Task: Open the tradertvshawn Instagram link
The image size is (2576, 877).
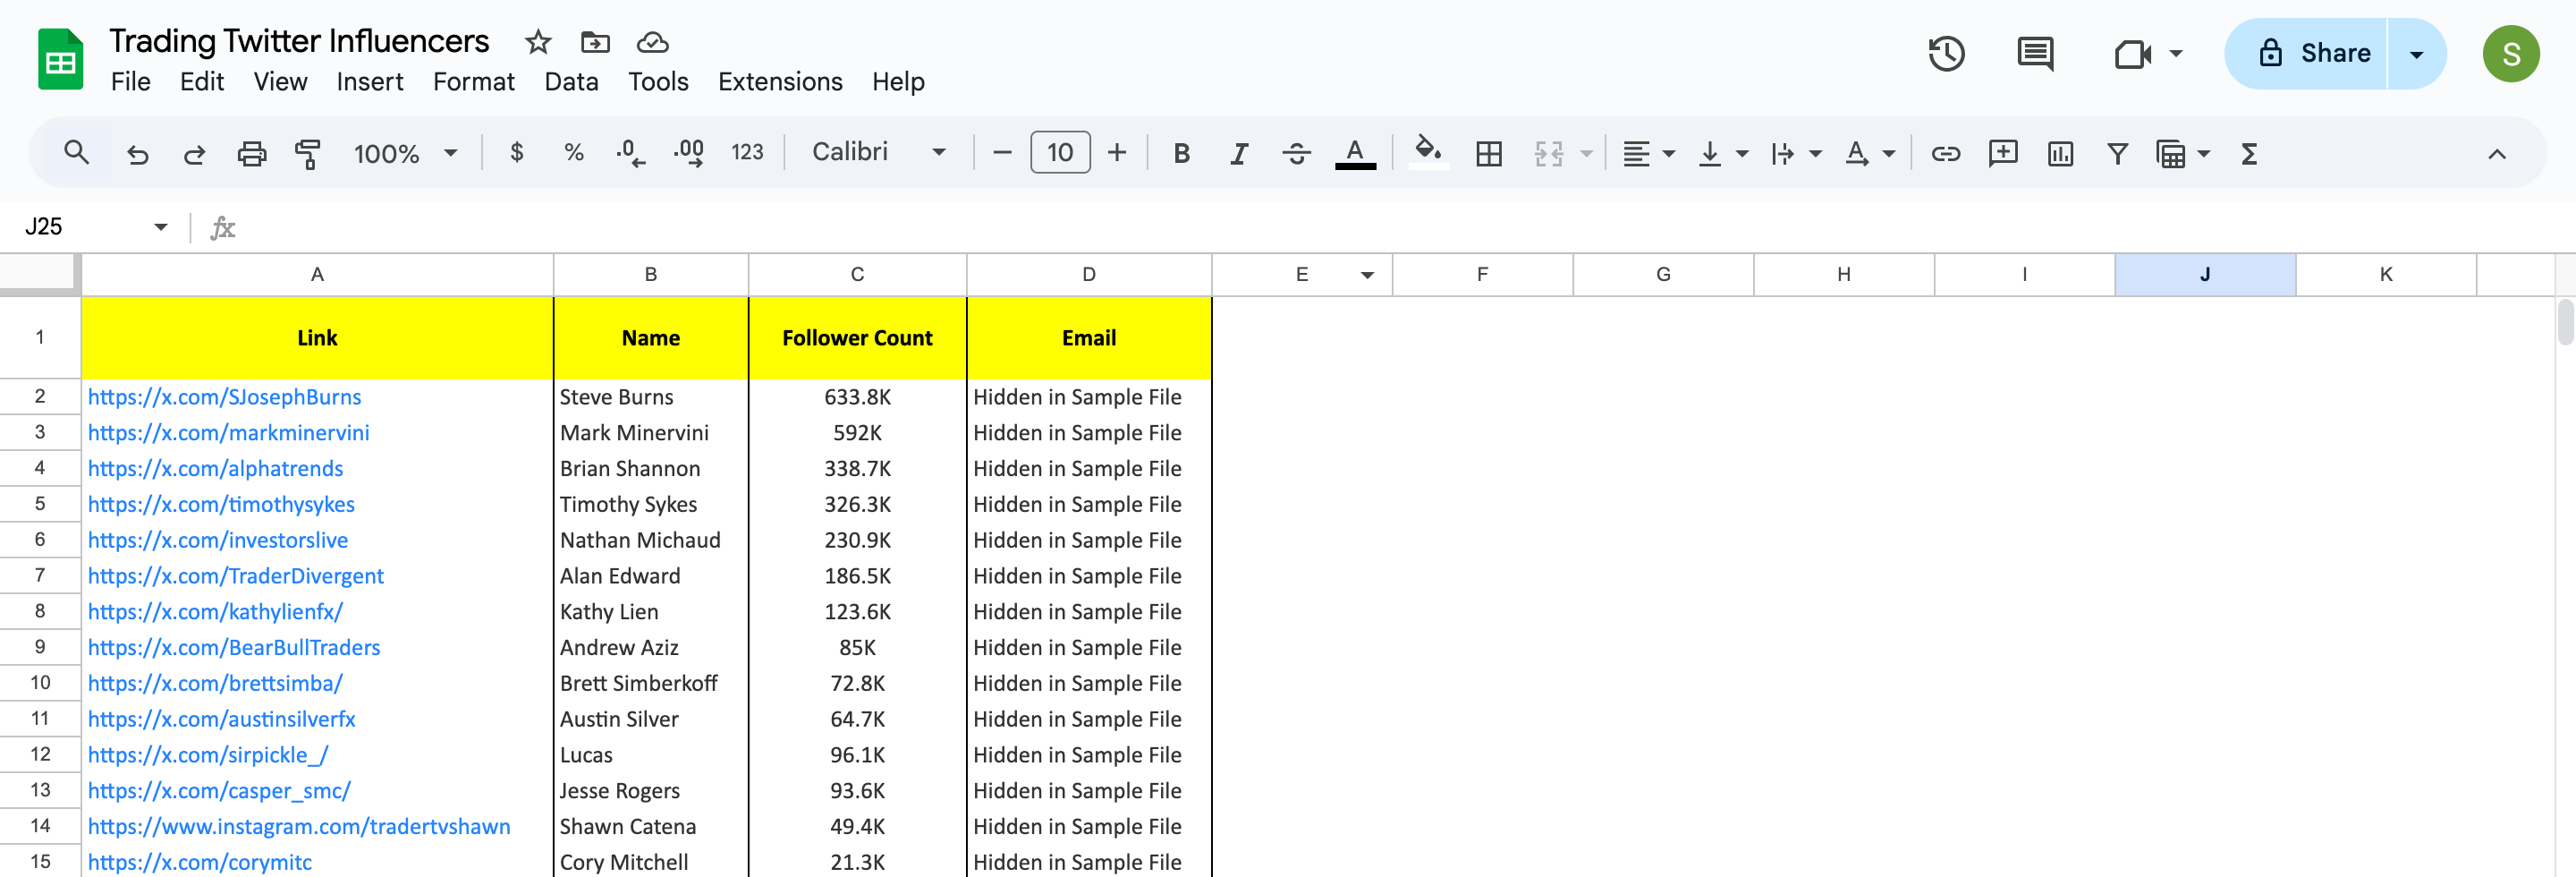Action: pyautogui.click(x=299, y=827)
